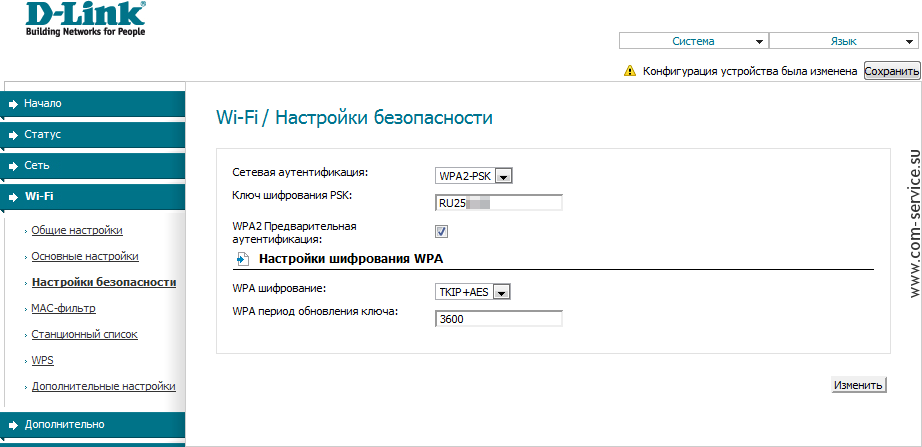Toggle WPA2 pre-authentication checkbox
Image resolution: width=922 pixels, height=447 pixels.
point(441,232)
